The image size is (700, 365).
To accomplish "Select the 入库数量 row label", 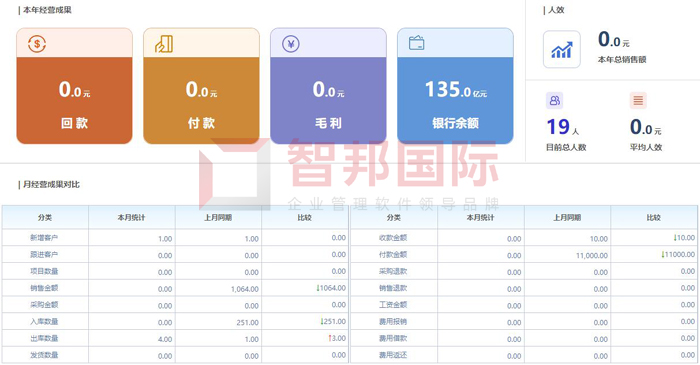I will [x=44, y=321].
